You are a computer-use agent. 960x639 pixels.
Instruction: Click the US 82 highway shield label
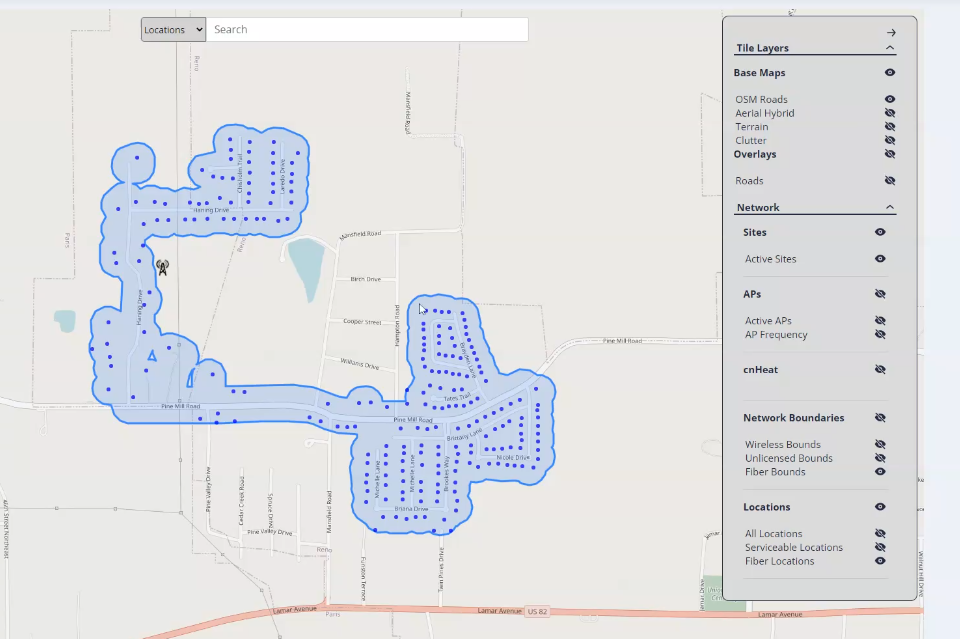pyautogui.click(x=537, y=611)
